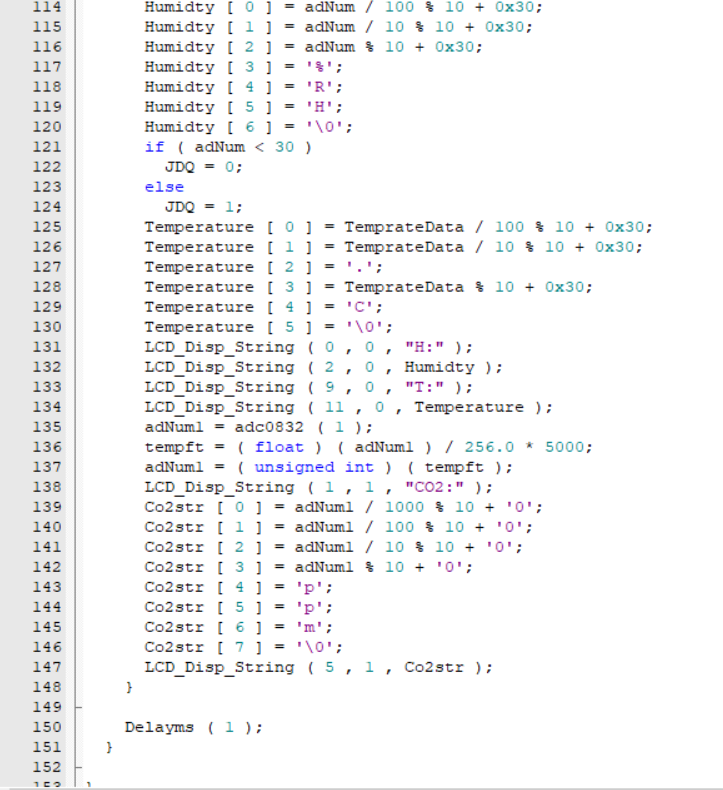Image resolution: width=723 pixels, height=790 pixels.
Task: Click line number 150 in the margin
Action: (47, 727)
